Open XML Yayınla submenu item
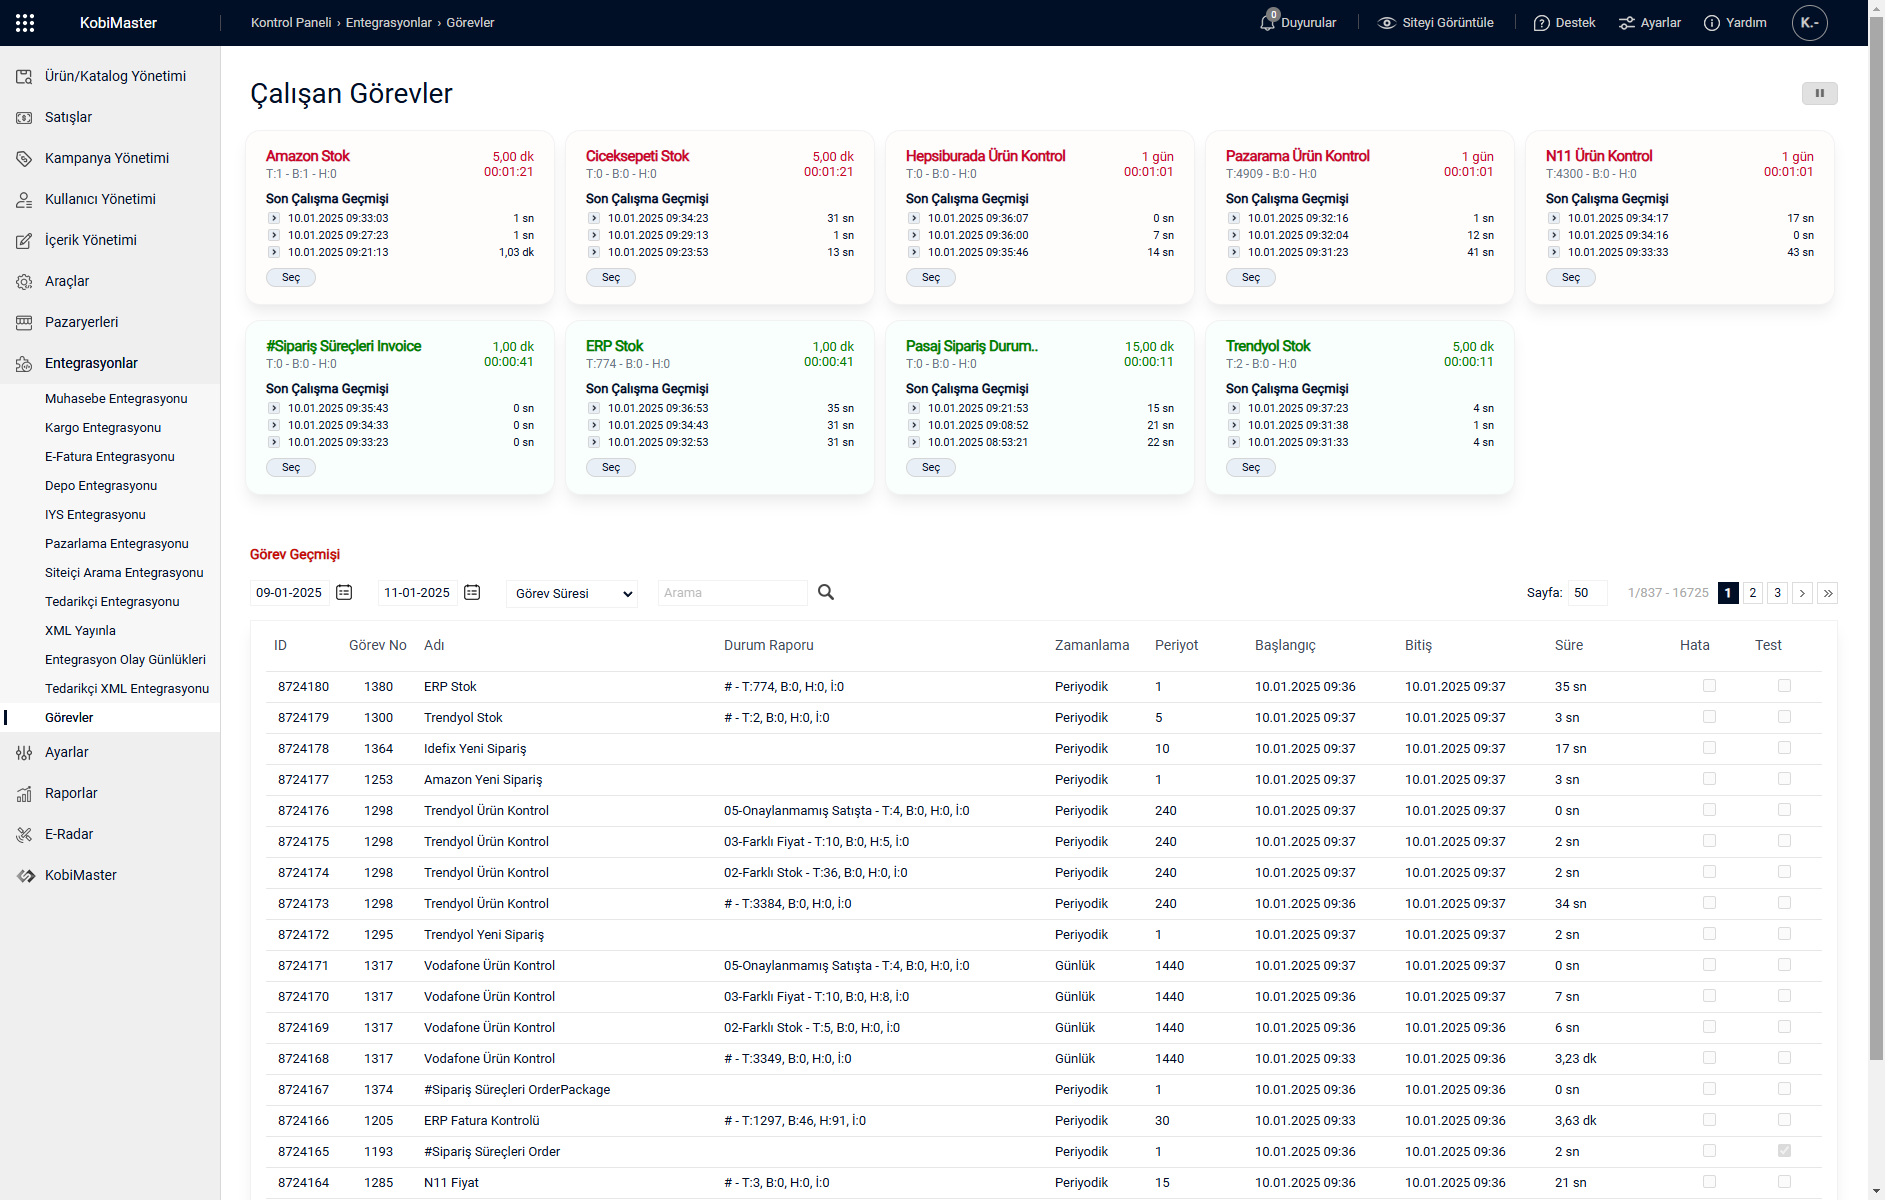Image resolution: width=1885 pixels, height=1200 pixels. [80, 630]
